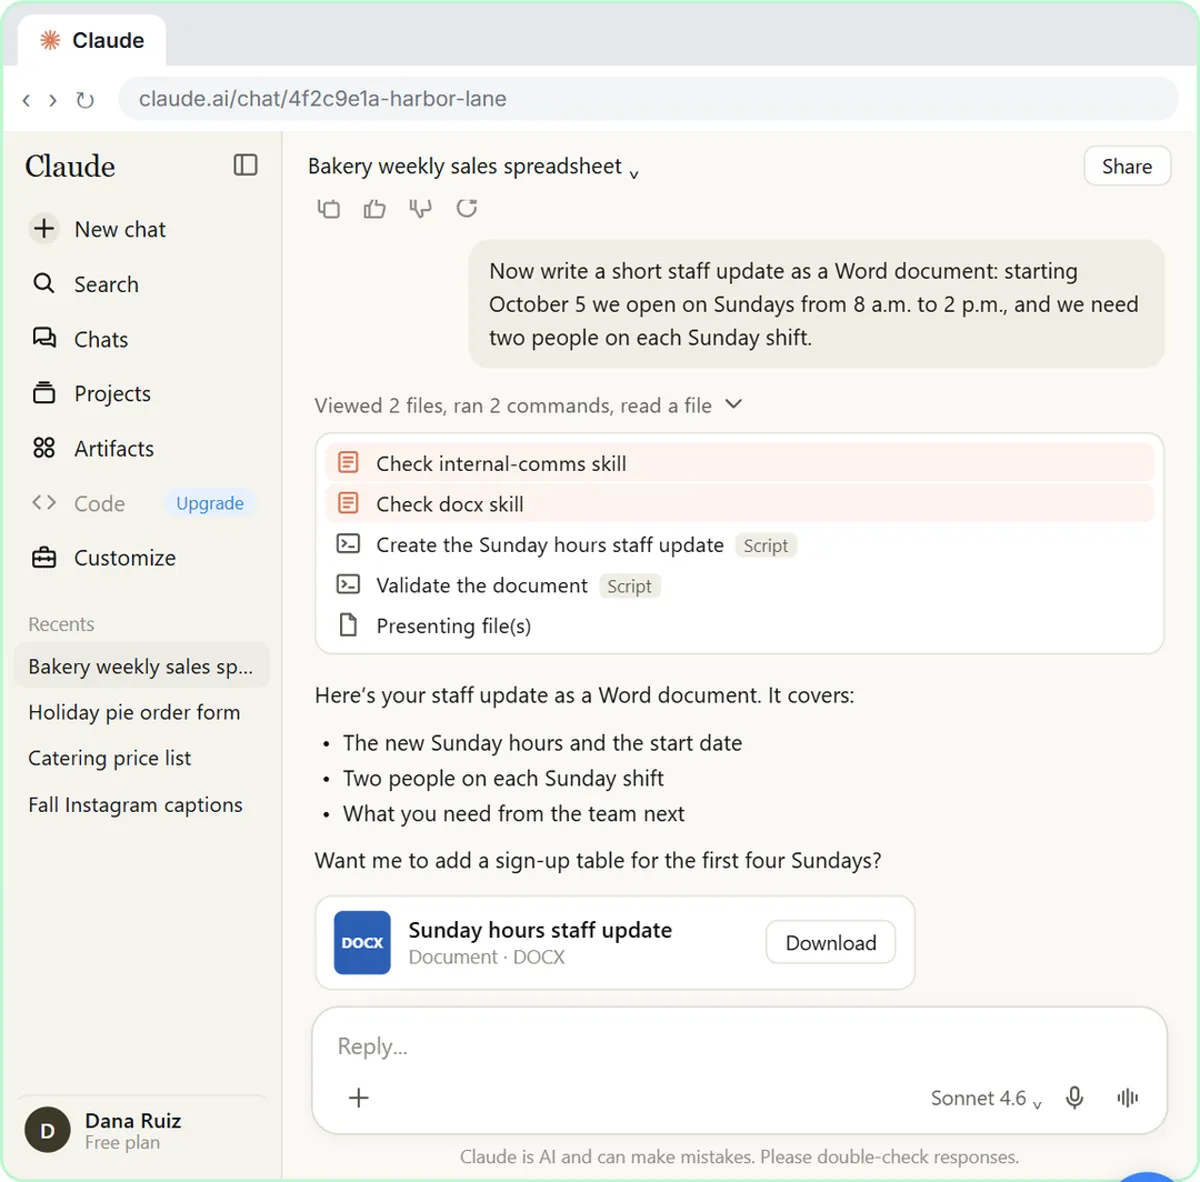The height and width of the screenshot is (1182, 1200).
Task: Copy the response with the copy icon
Action: pyautogui.click(x=329, y=208)
